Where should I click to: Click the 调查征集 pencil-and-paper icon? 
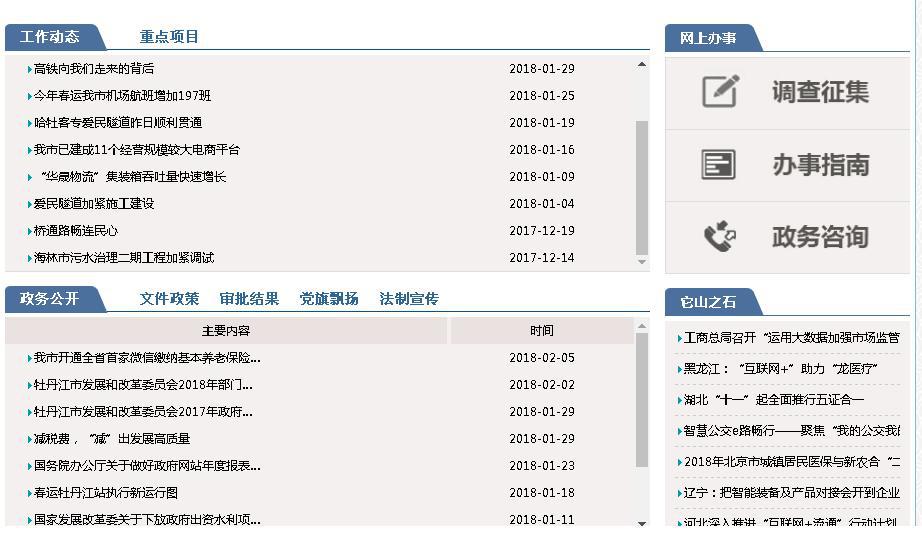click(720, 92)
